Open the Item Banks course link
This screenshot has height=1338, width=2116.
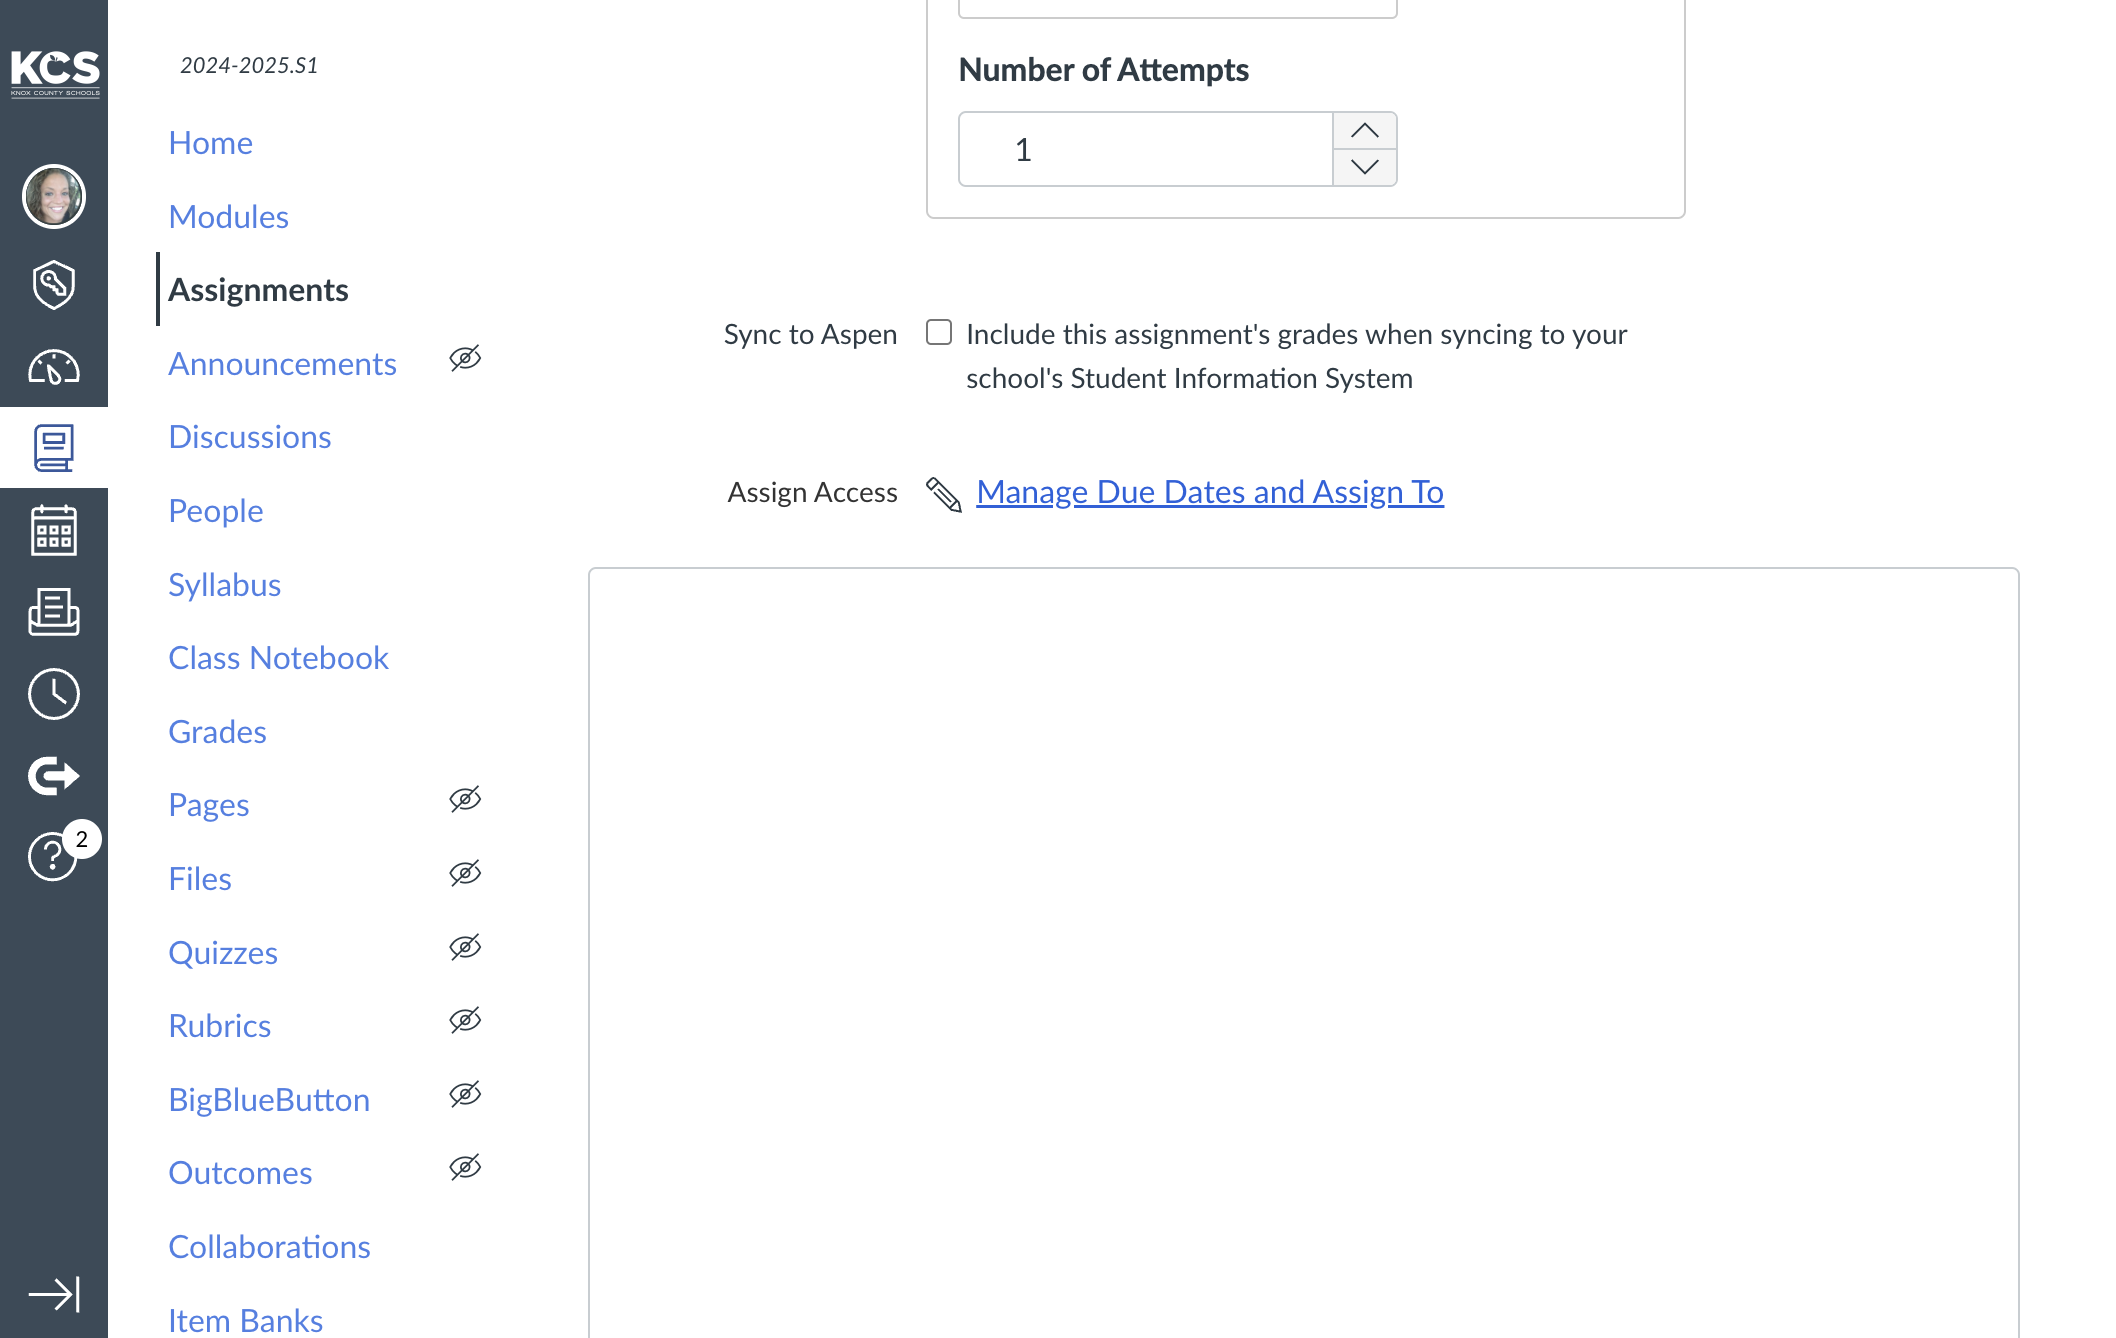coord(246,1320)
